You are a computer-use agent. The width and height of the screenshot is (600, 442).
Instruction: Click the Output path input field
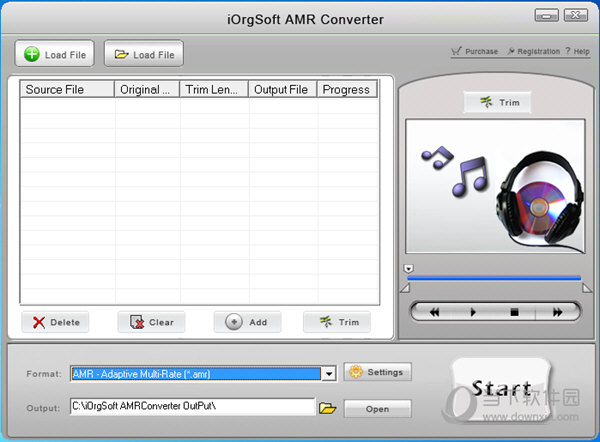click(192, 407)
